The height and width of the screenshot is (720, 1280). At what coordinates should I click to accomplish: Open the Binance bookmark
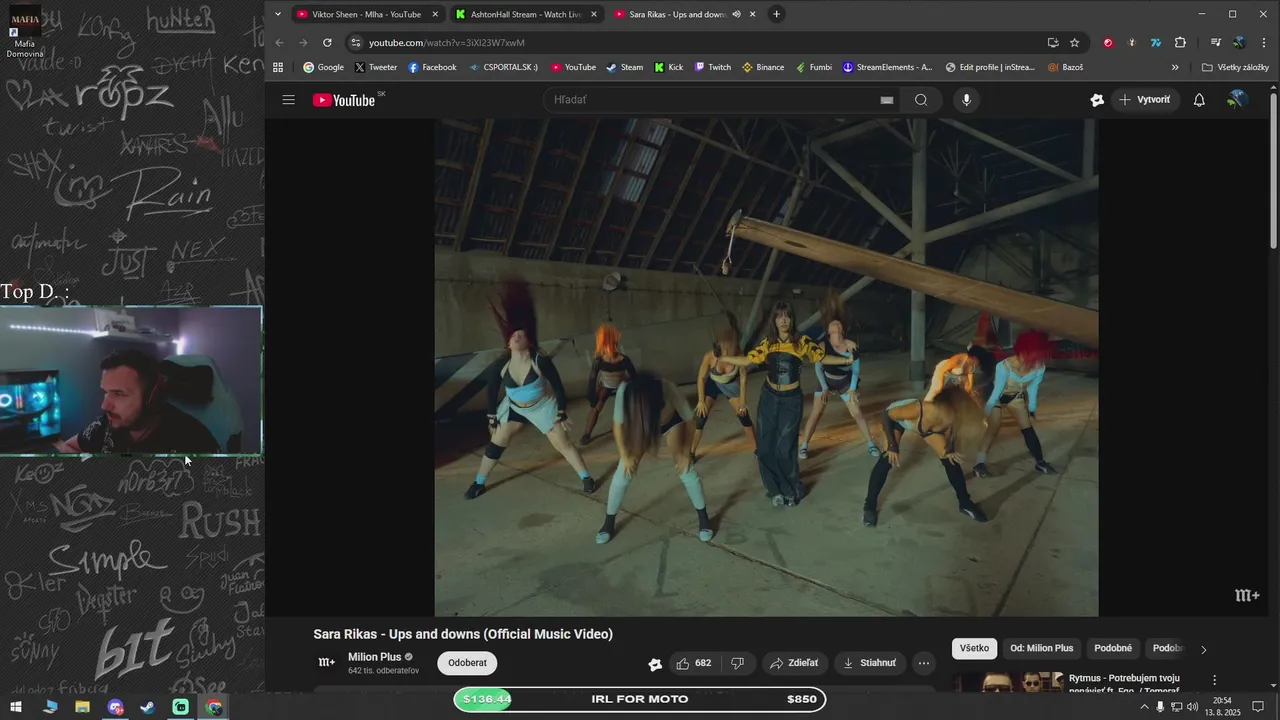(x=763, y=67)
